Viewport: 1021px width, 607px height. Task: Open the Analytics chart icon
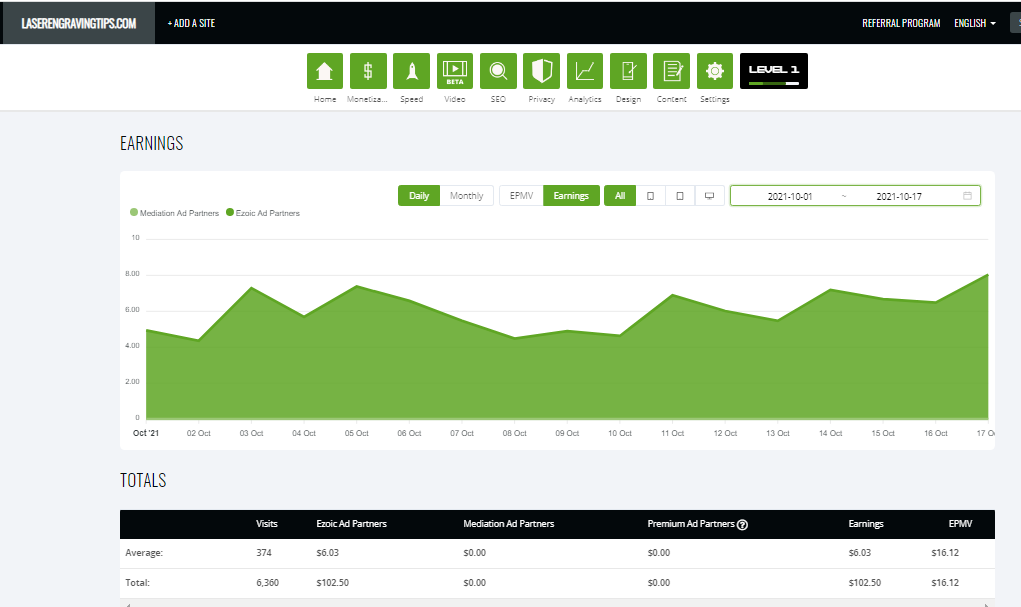pos(585,71)
